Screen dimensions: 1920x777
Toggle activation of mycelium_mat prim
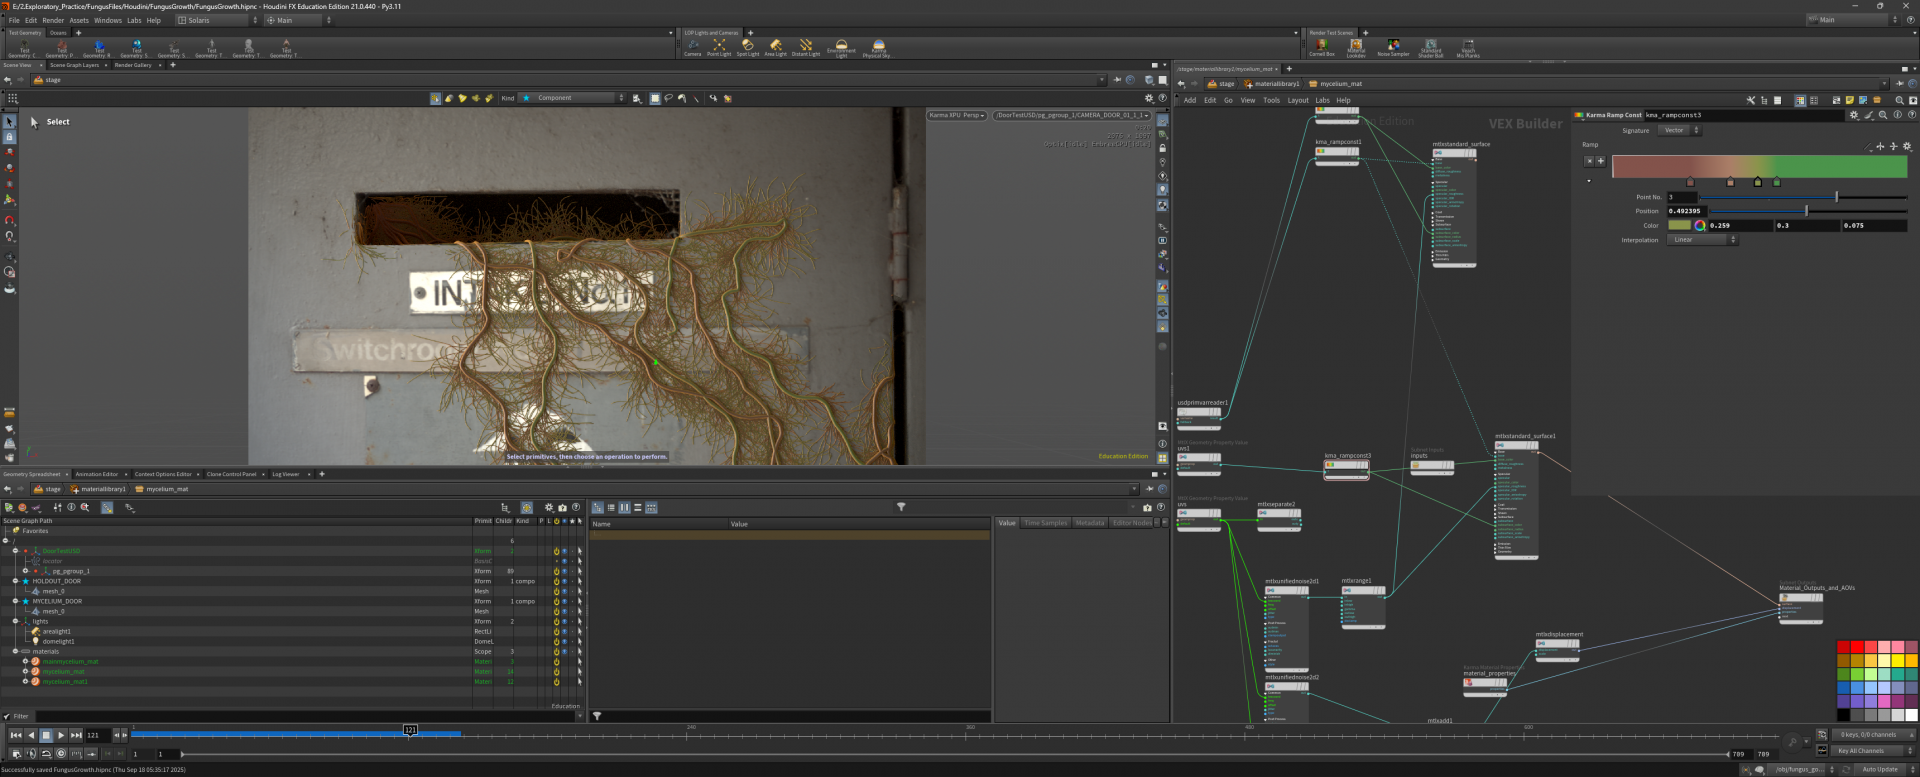point(556,672)
